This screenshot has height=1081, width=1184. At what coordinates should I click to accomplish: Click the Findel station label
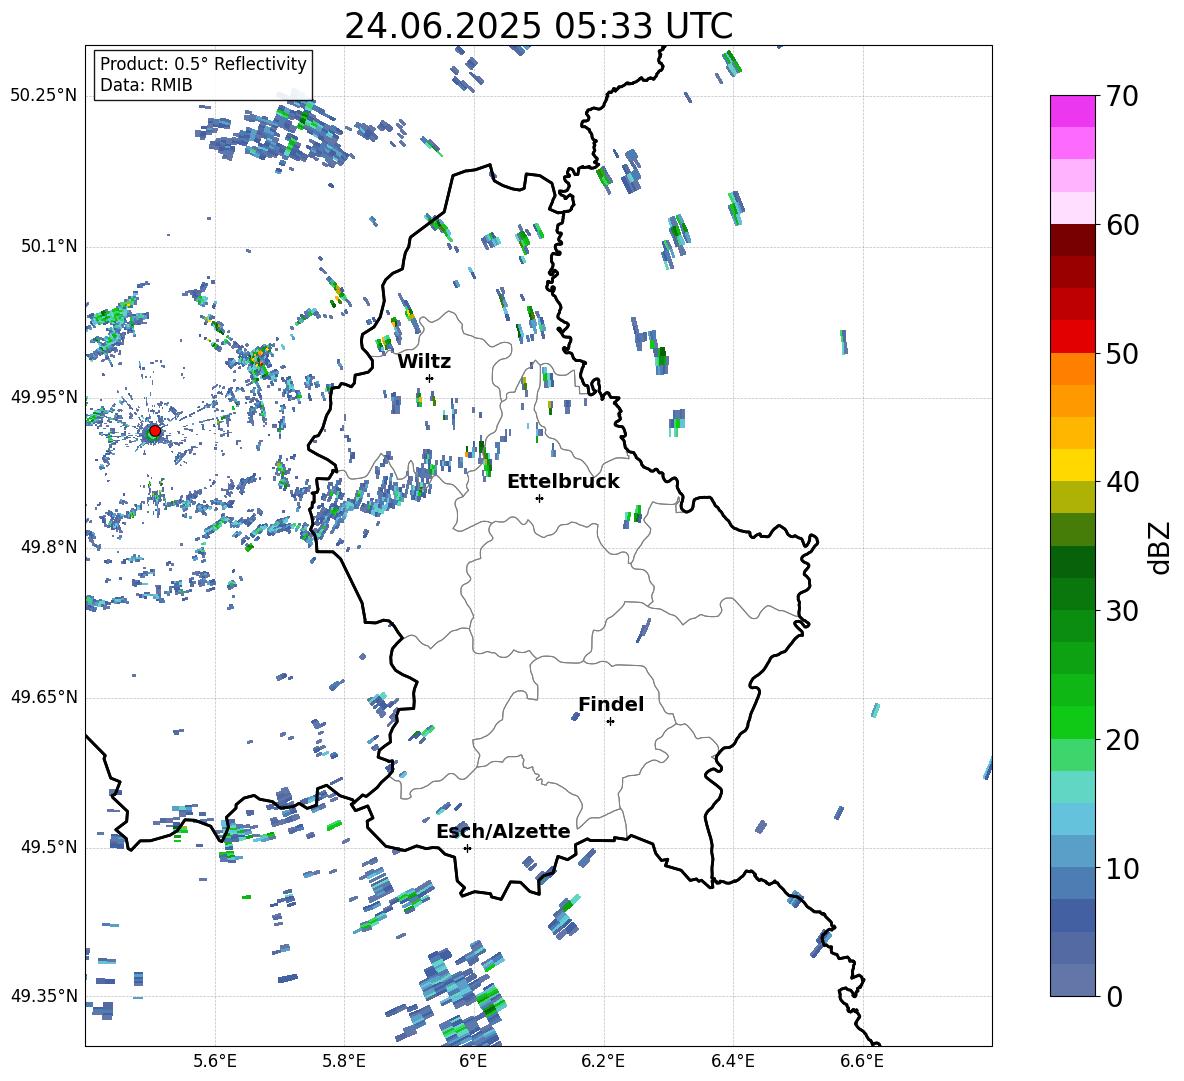coord(611,704)
